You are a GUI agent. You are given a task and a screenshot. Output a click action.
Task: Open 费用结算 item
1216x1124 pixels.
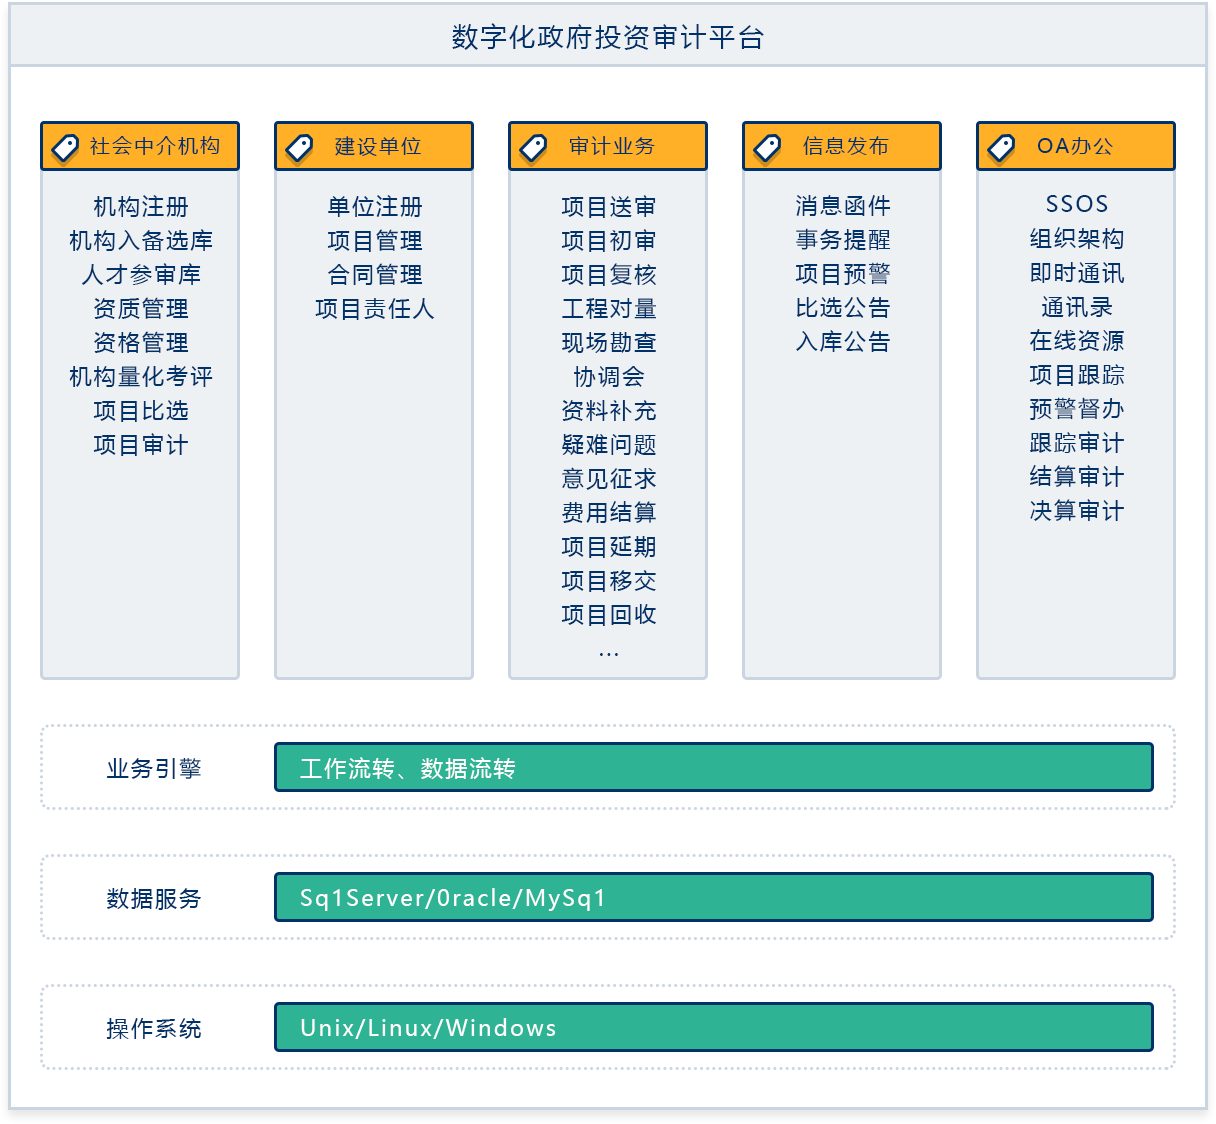(x=609, y=513)
